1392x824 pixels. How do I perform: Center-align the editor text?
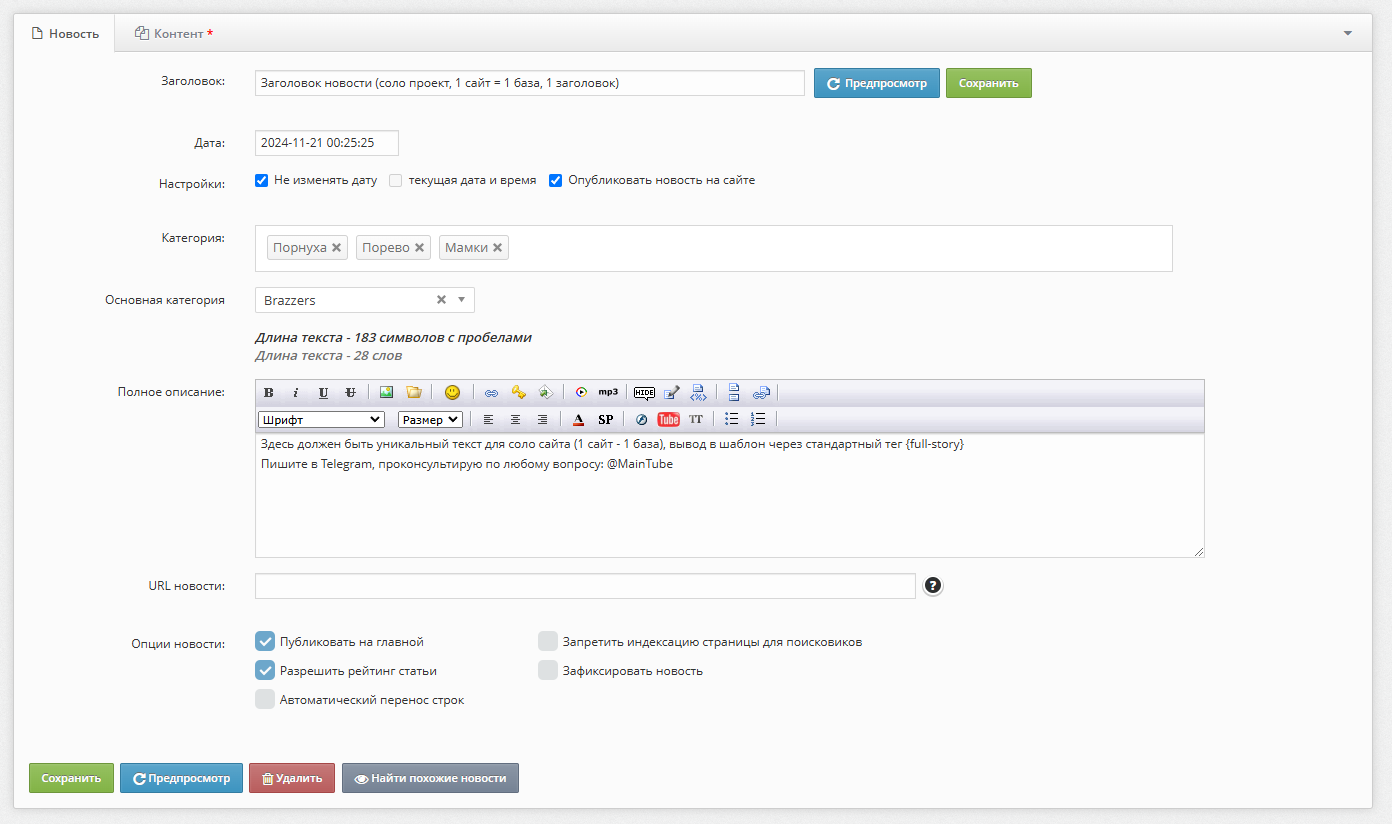(516, 419)
